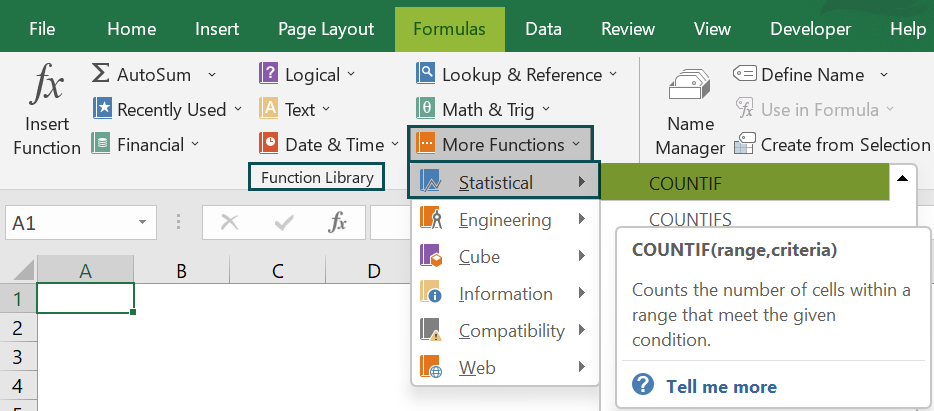
Task: Click the Math & Trig theta icon
Action: coord(426,109)
